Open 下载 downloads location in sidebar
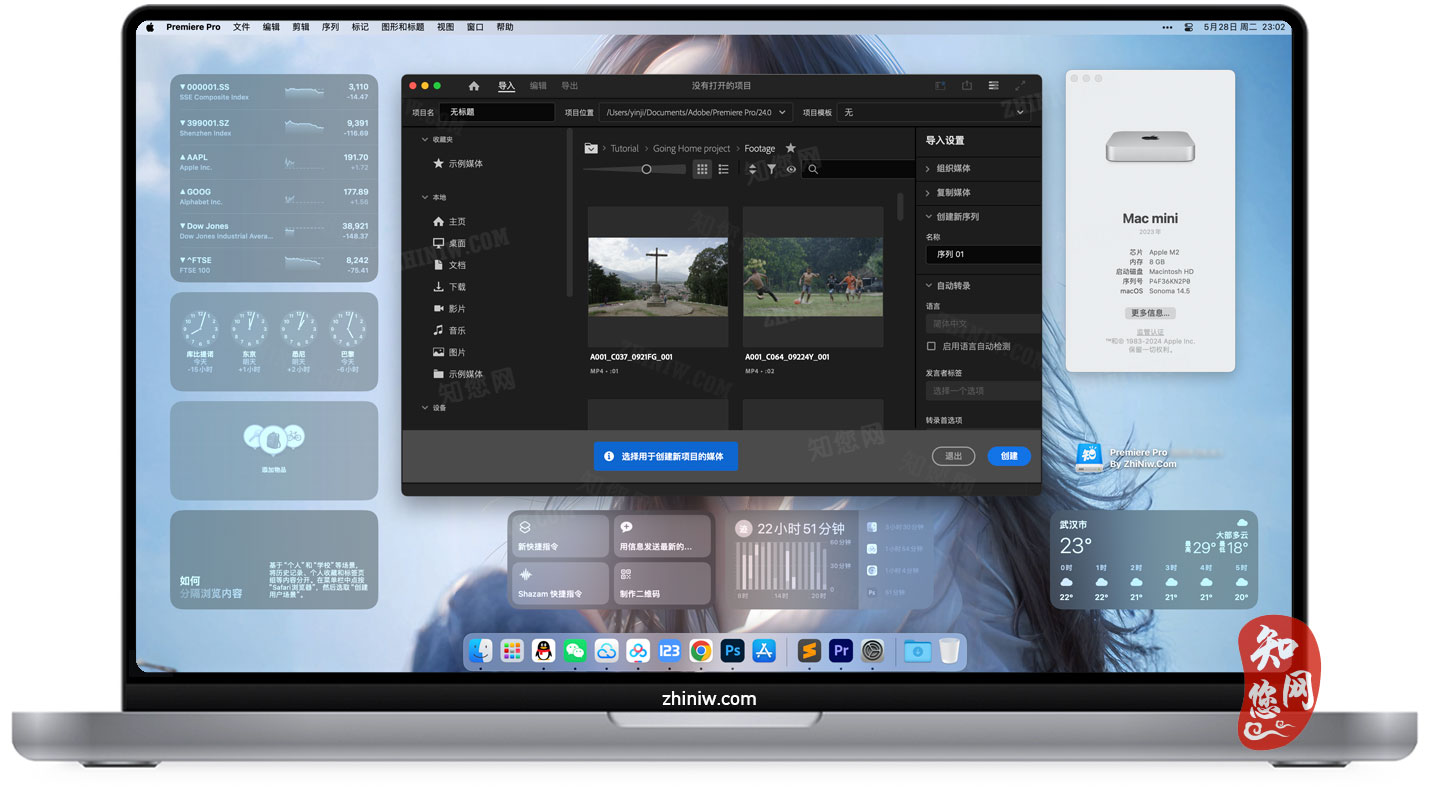Image resolution: width=1429 pixels, height=797 pixels. click(x=449, y=287)
